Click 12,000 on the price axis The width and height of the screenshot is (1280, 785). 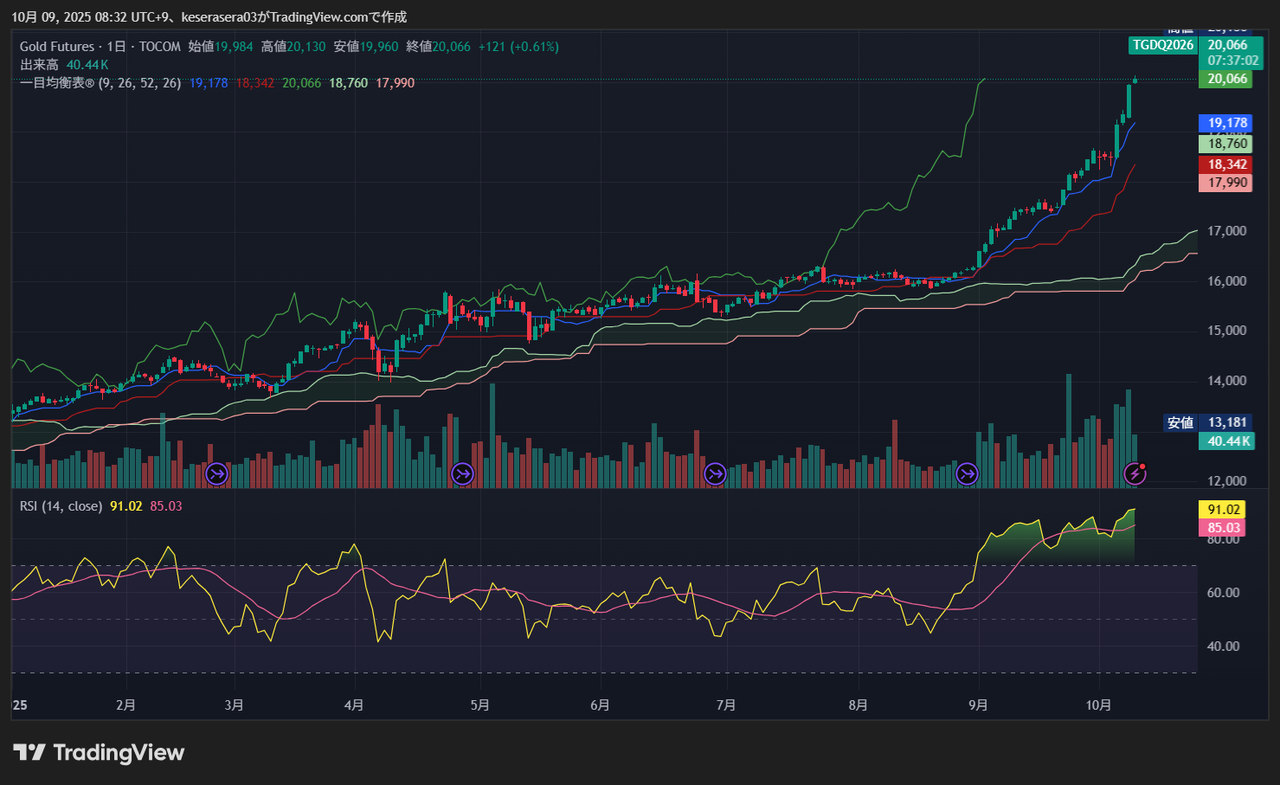[x=1226, y=480]
